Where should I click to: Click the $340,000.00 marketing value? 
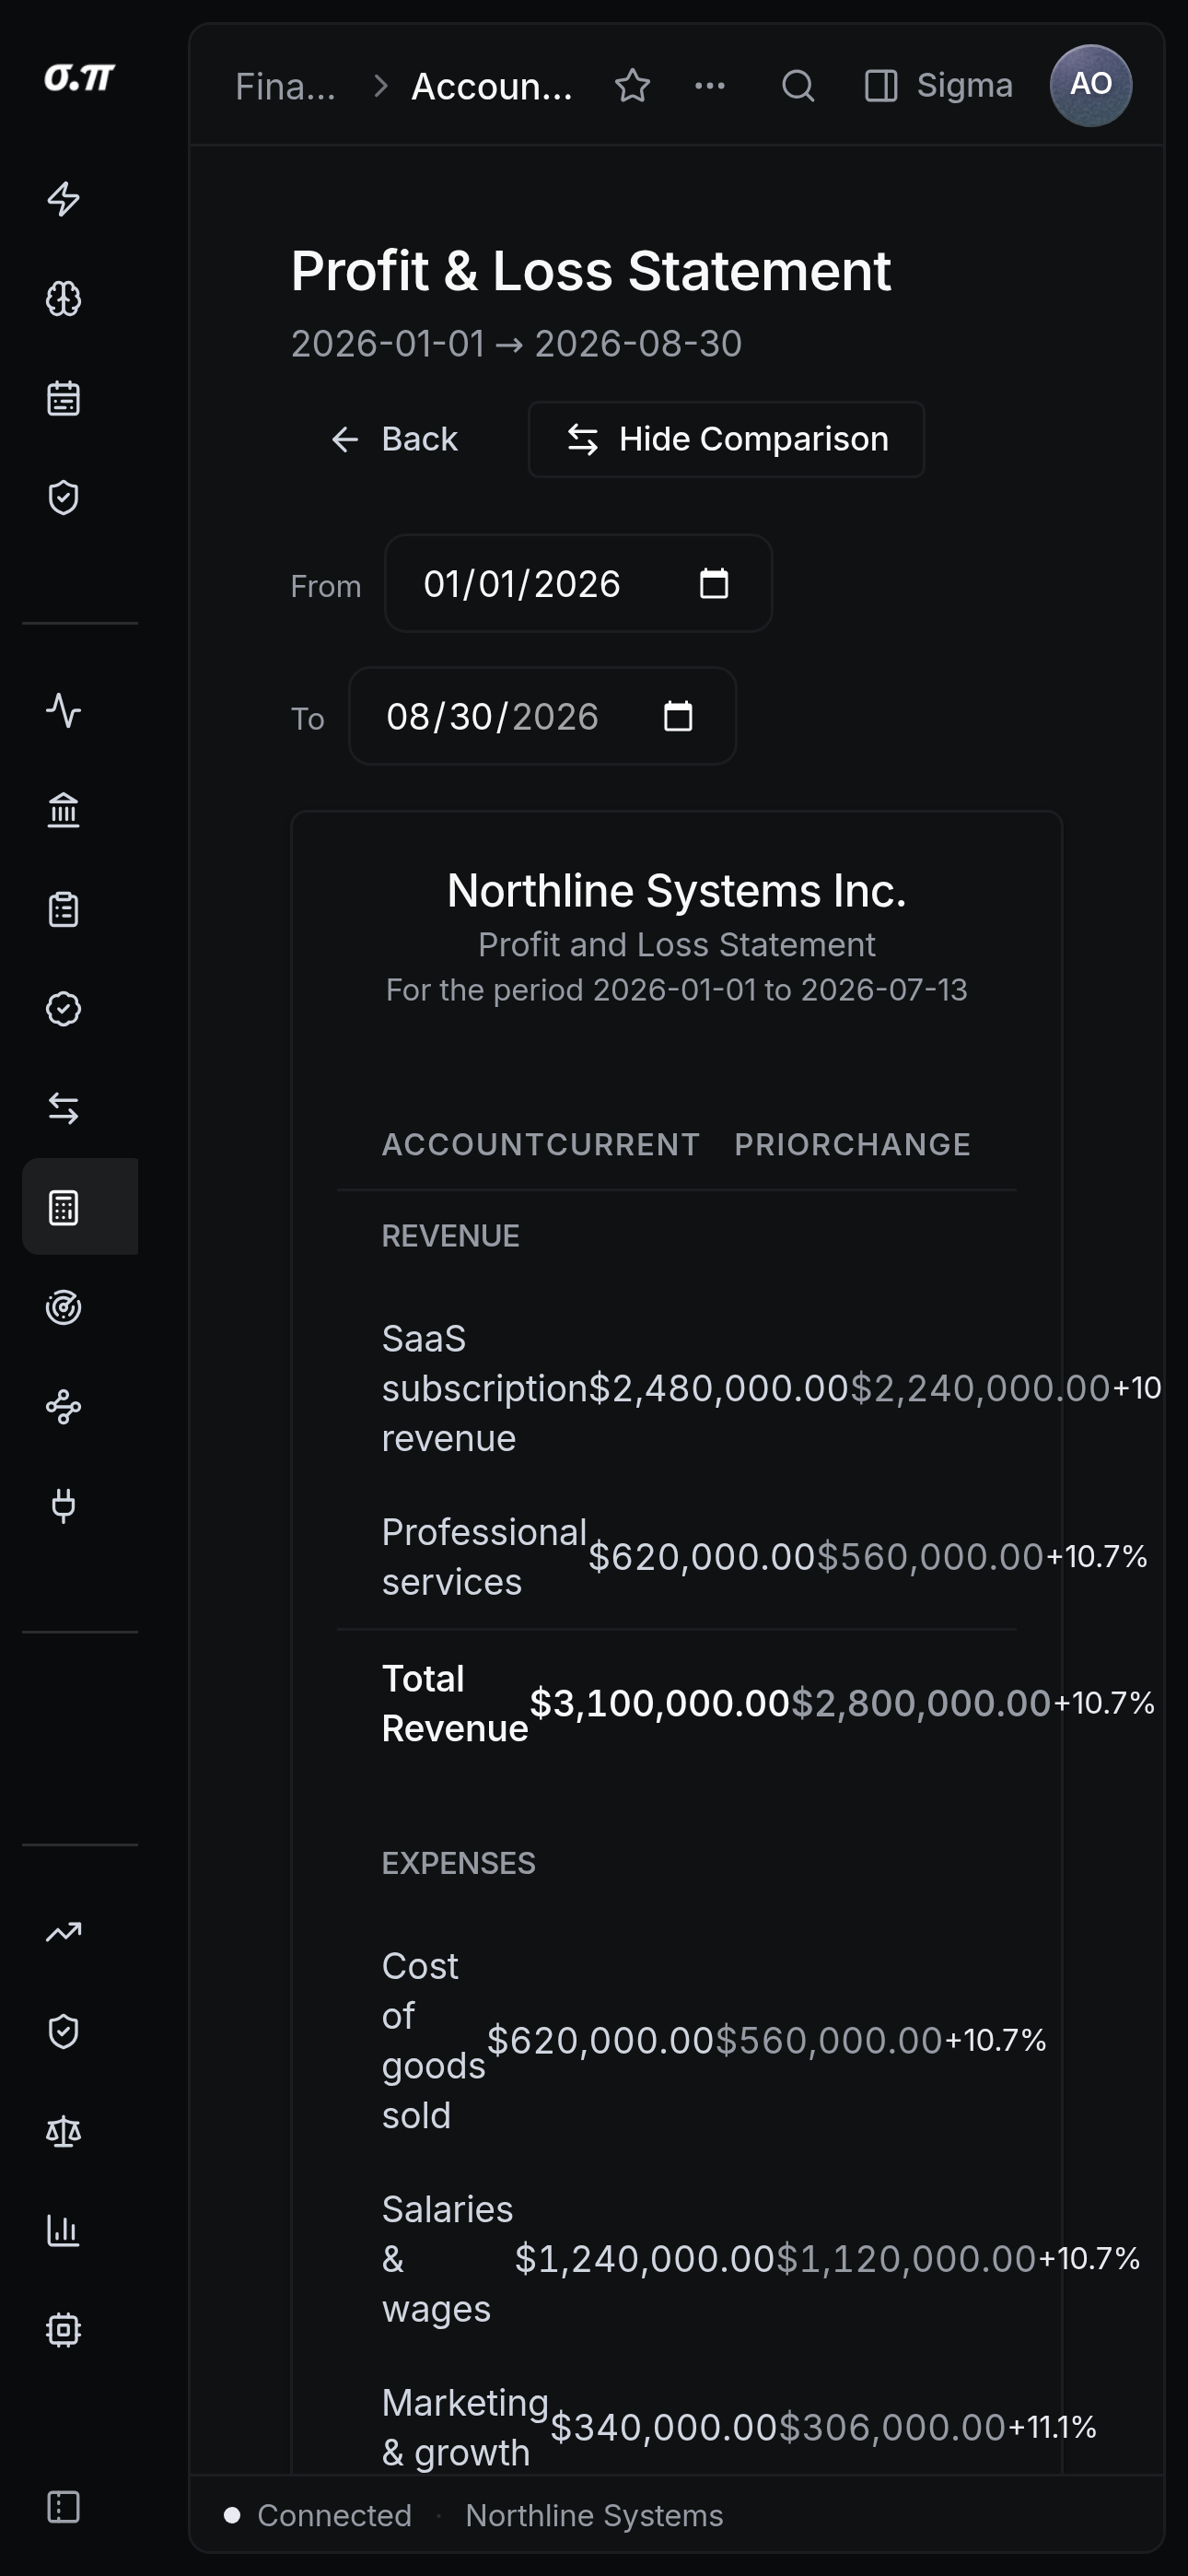(x=664, y=2427)
